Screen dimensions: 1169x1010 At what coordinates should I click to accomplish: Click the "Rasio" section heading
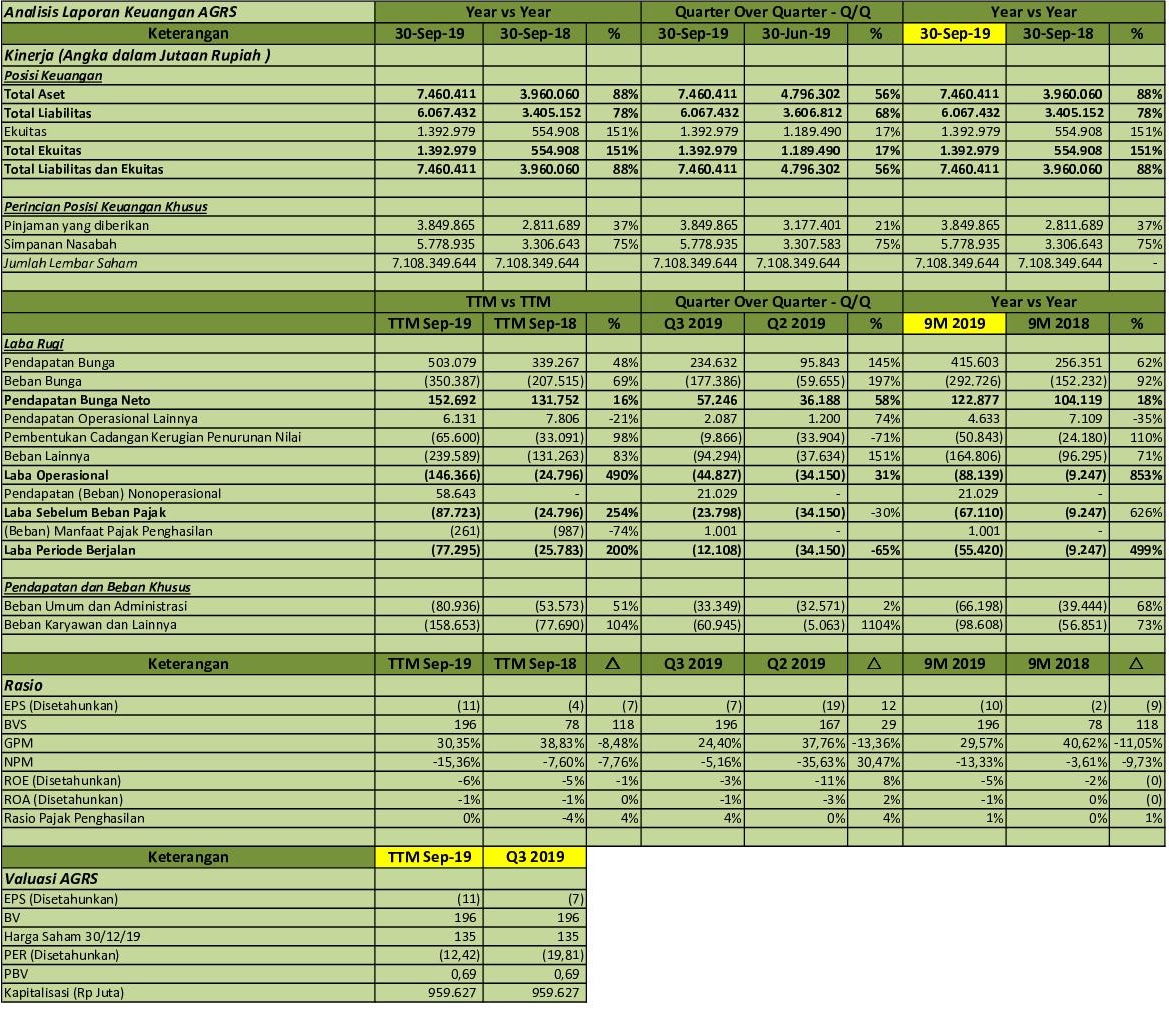(x=23, y=686)
